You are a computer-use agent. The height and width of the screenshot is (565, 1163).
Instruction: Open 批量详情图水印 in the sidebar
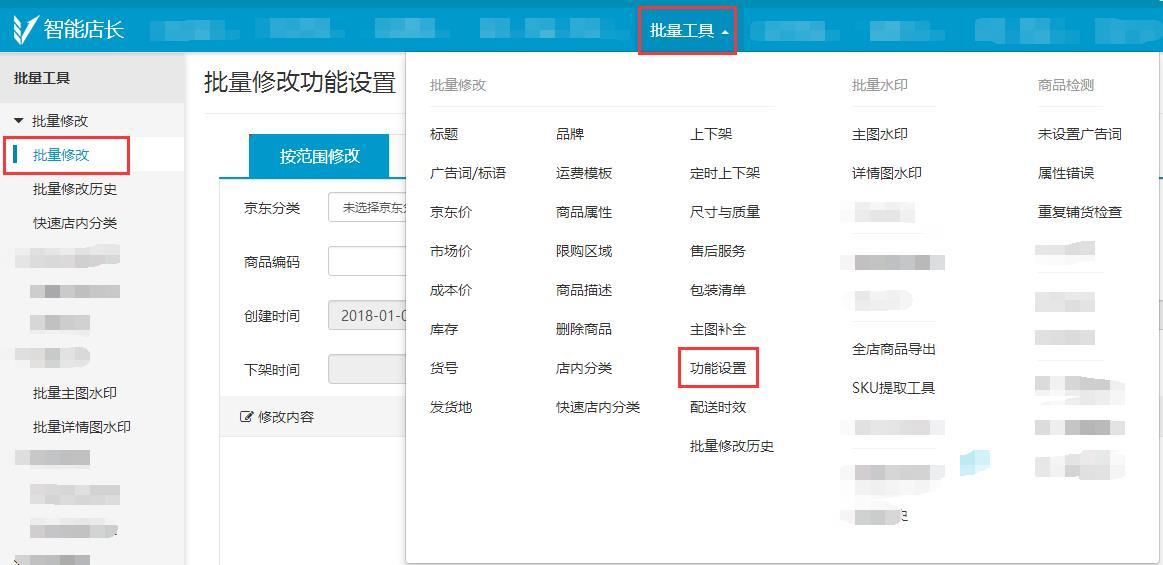tap(82, 427)
